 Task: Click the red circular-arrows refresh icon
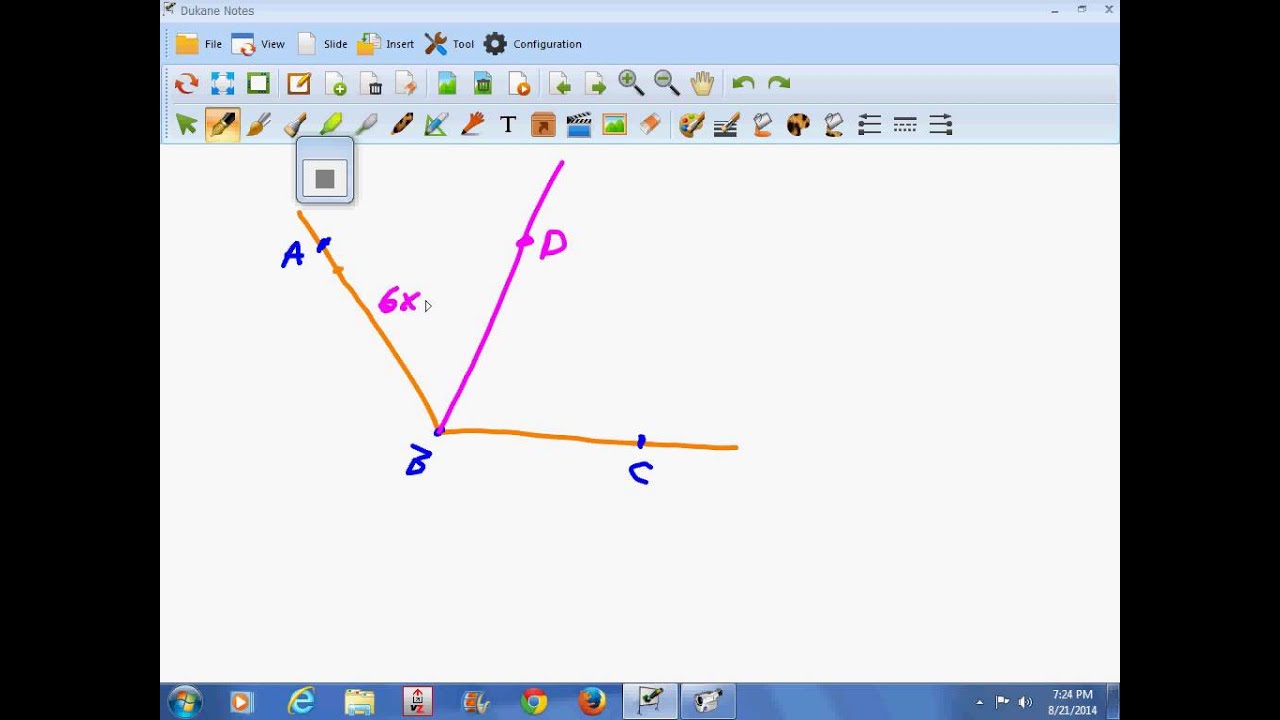(x=186, y=84)
